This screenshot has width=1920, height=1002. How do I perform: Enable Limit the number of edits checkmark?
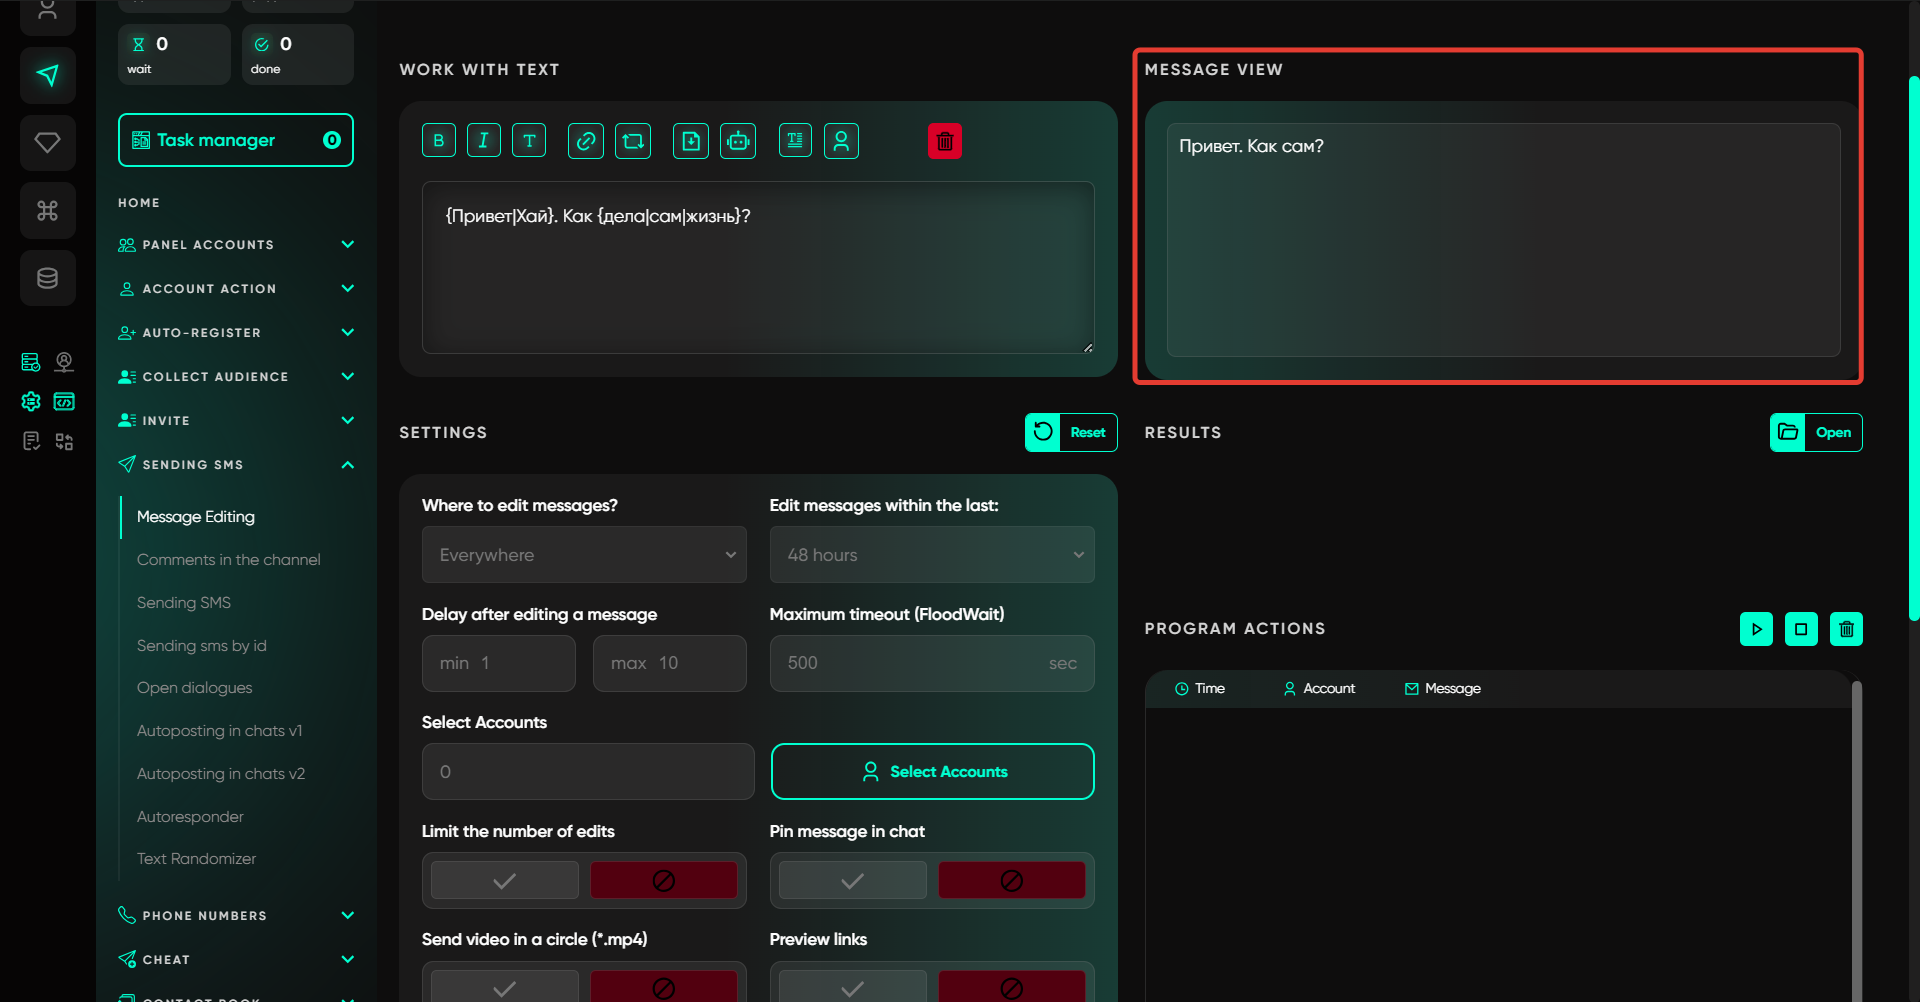click(504, 880)
